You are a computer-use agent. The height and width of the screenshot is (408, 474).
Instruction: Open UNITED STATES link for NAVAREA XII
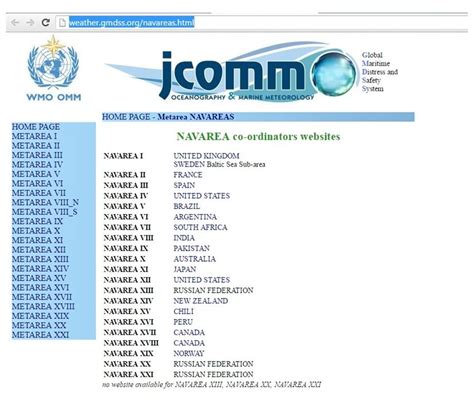tap(202, 280)
